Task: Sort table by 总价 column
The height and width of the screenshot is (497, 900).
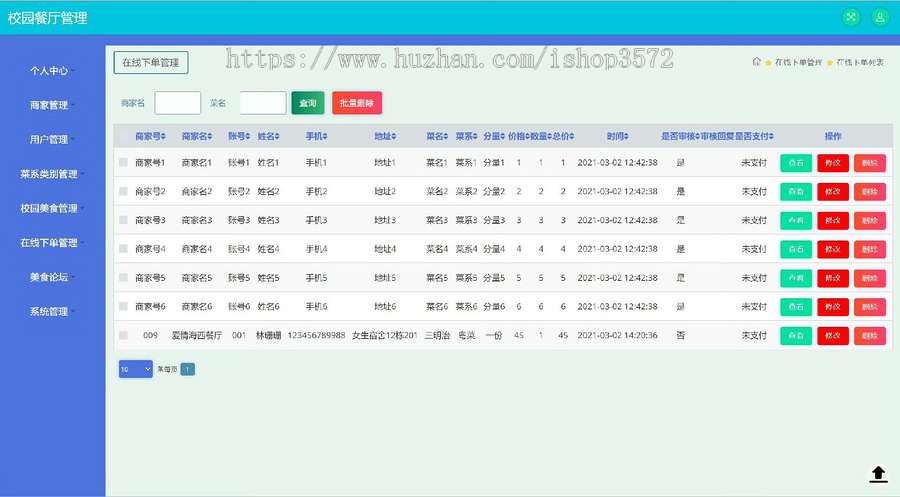Action: point(563,136)
